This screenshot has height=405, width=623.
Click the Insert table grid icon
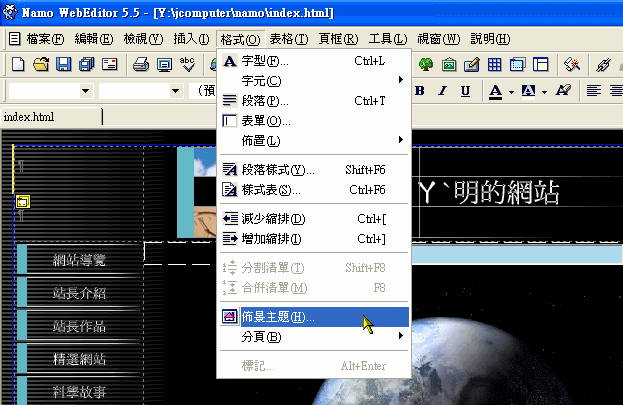494,64
